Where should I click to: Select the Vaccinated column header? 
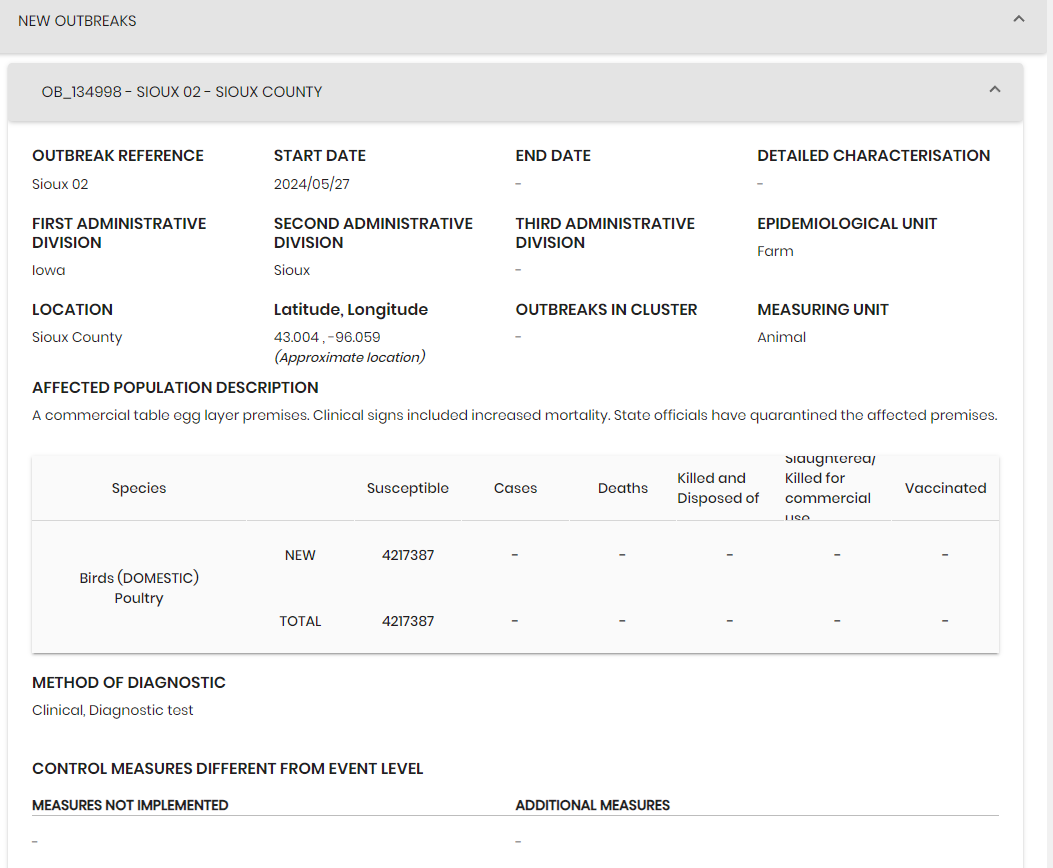945,488
